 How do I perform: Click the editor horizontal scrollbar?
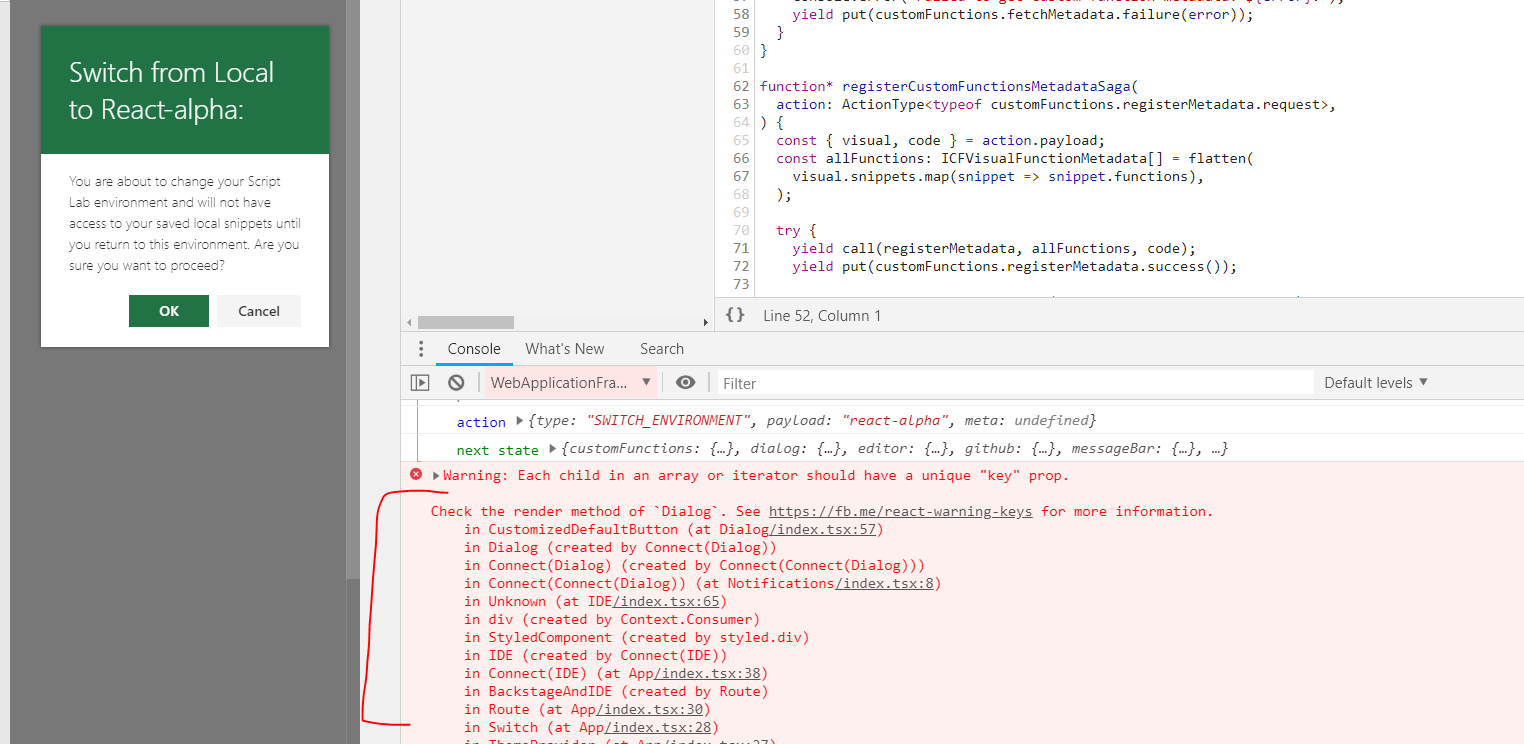(464, 321)
